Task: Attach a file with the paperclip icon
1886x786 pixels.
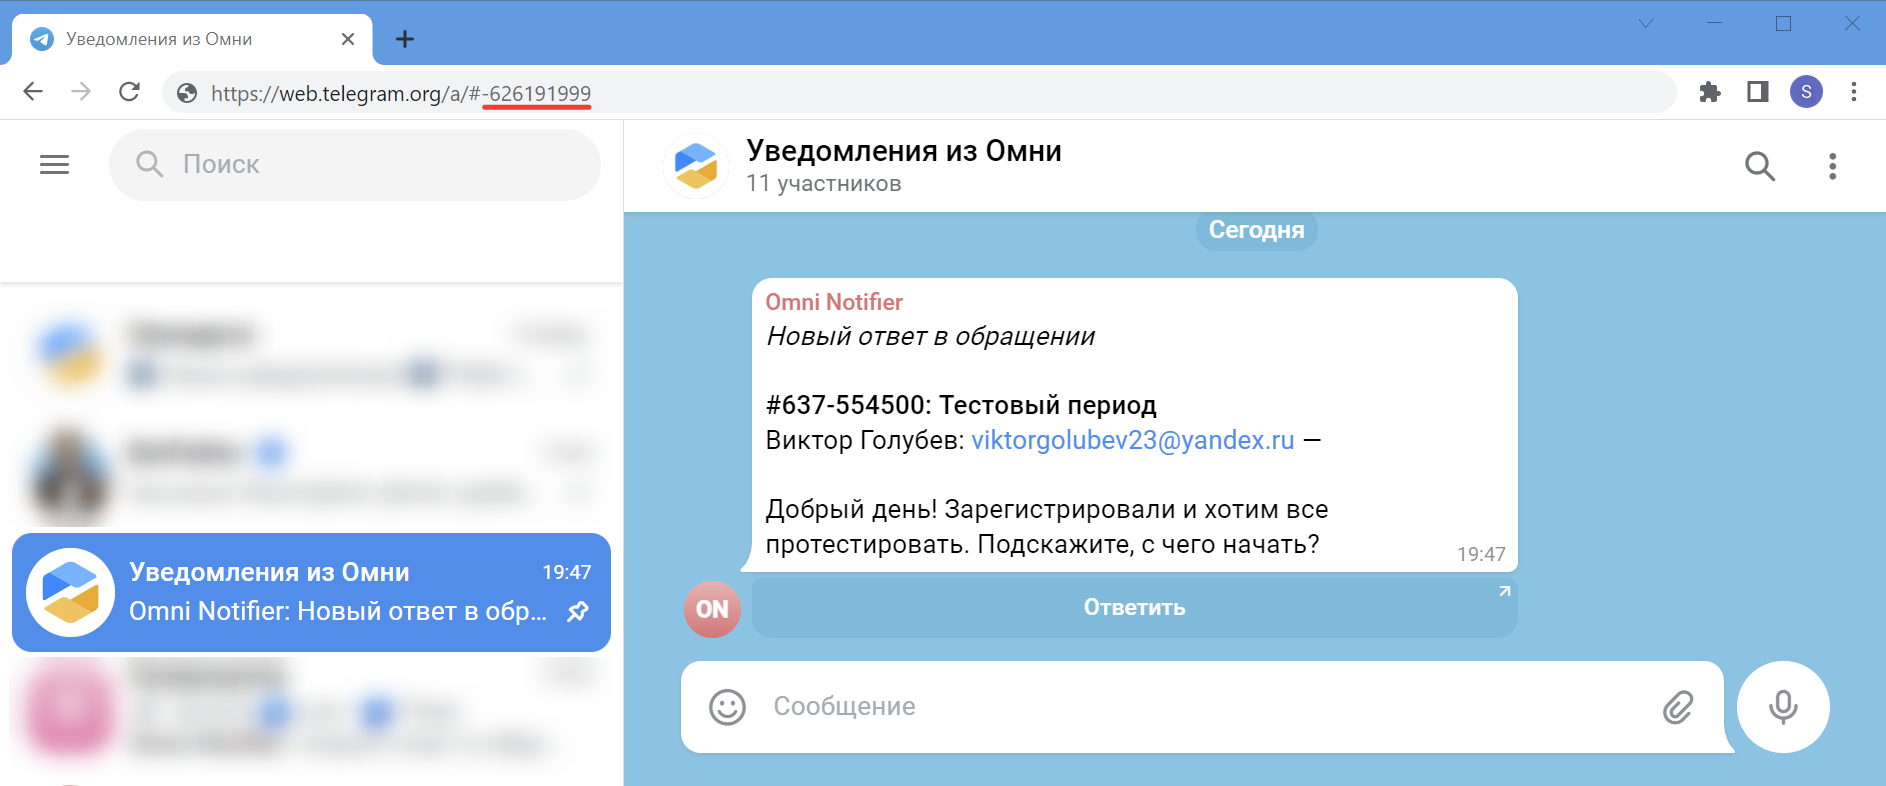Action: pyautogui.click(x=1678, y=707)
